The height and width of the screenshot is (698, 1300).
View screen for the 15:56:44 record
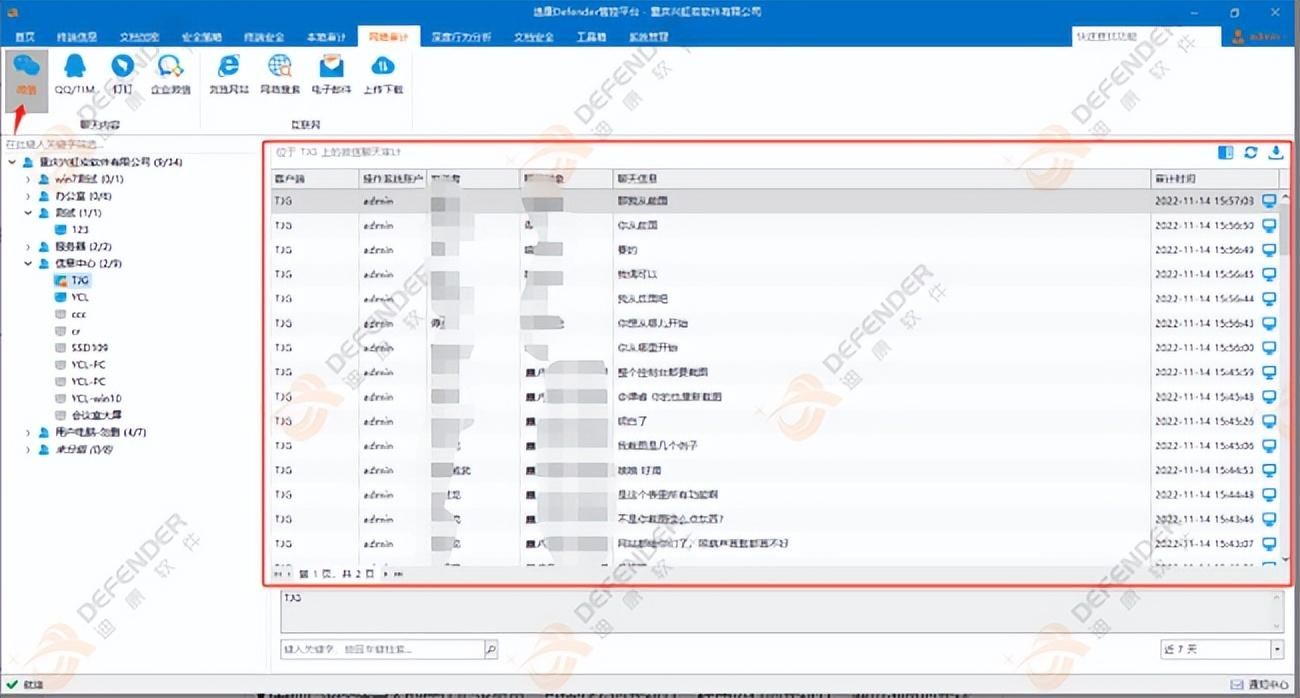pos(1269,299)
